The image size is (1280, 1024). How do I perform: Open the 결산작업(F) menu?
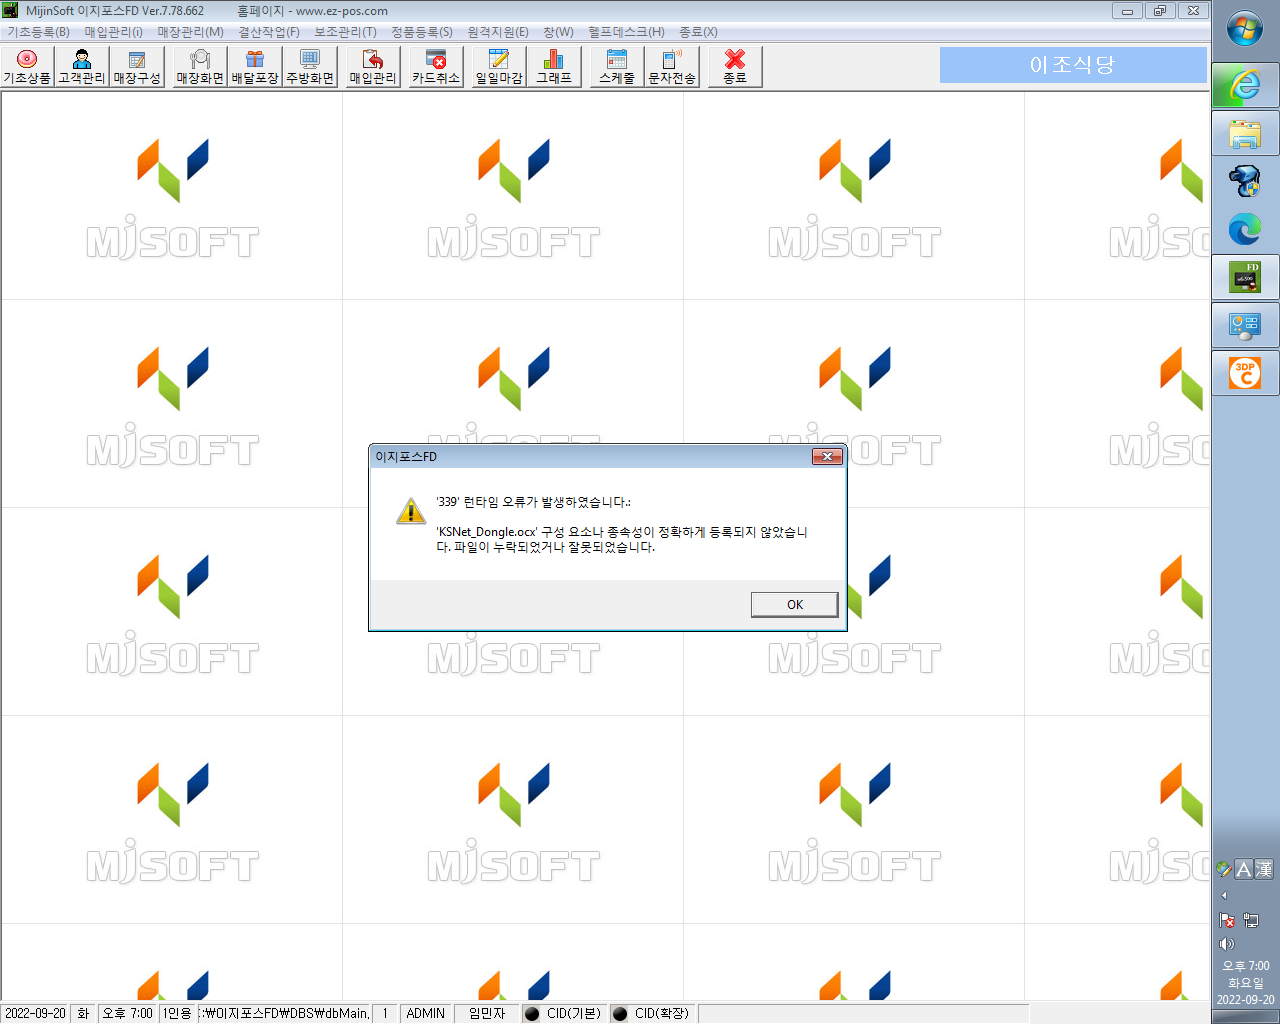269,32
